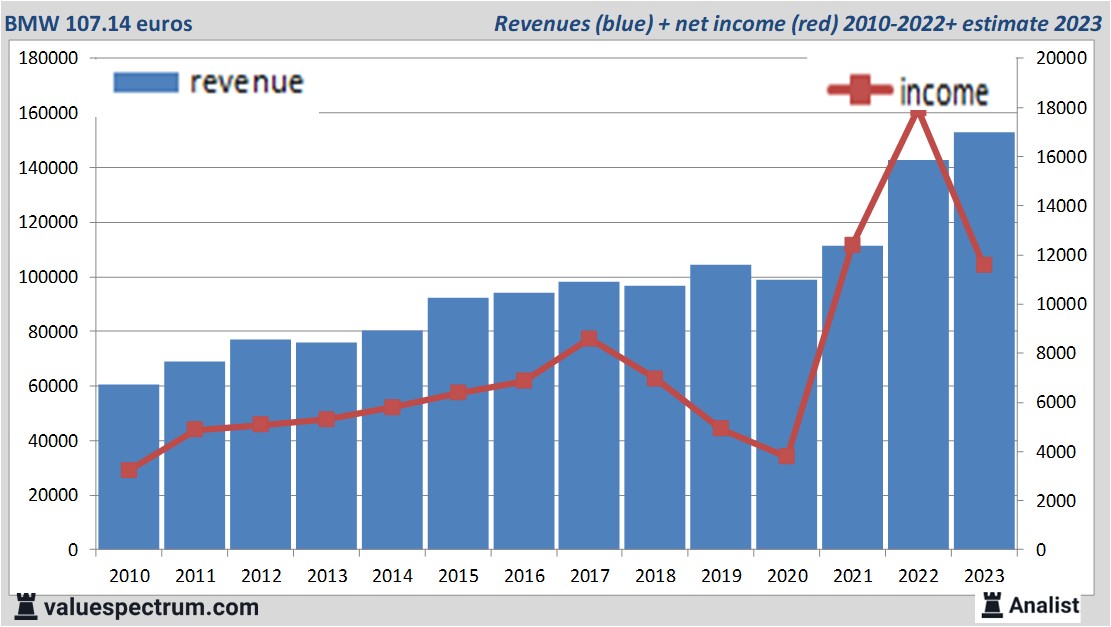The width and height of the screenshot is (1111, 627).
Task: Select the 2014 revenue bar
Action: click(393, 440)
